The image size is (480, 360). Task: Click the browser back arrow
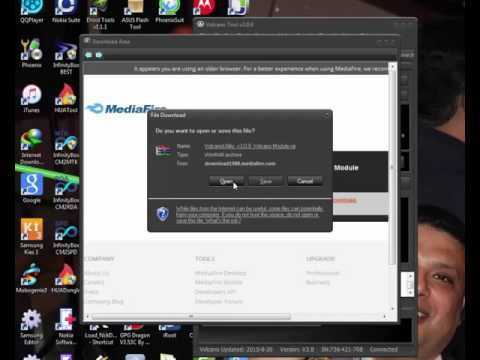coord(88,55)
